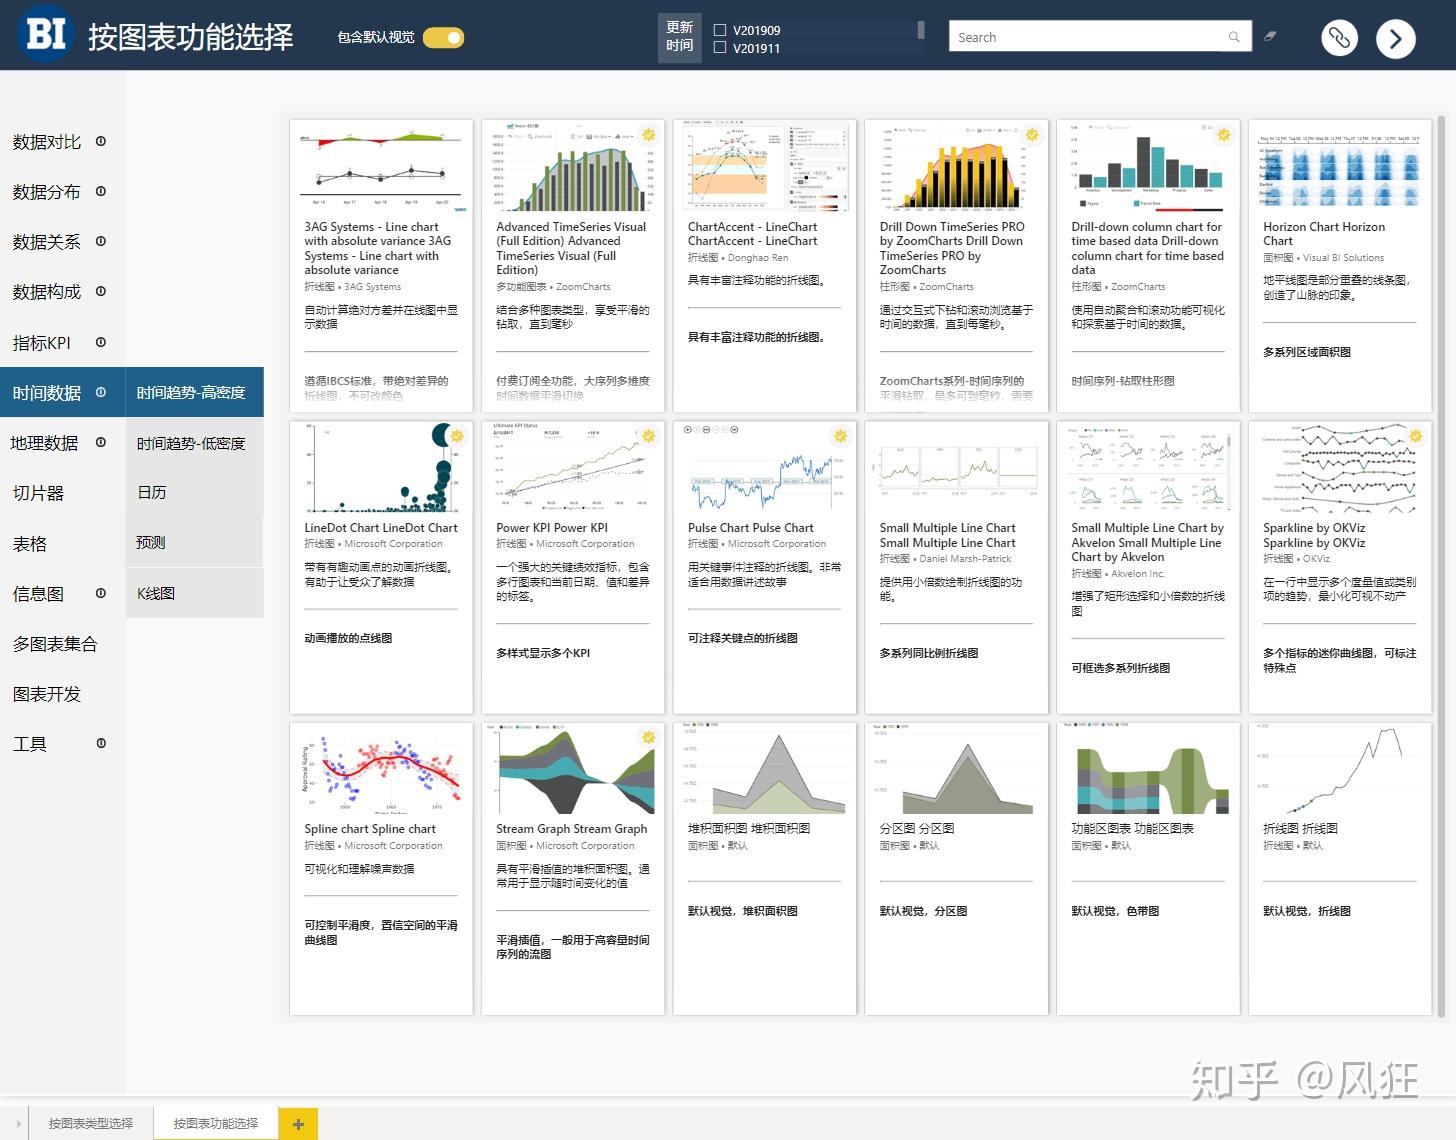Click the text 多样式显示多个KPI
The width and height of the screenshot is (1456, 1140).
[x=543, y=653]
